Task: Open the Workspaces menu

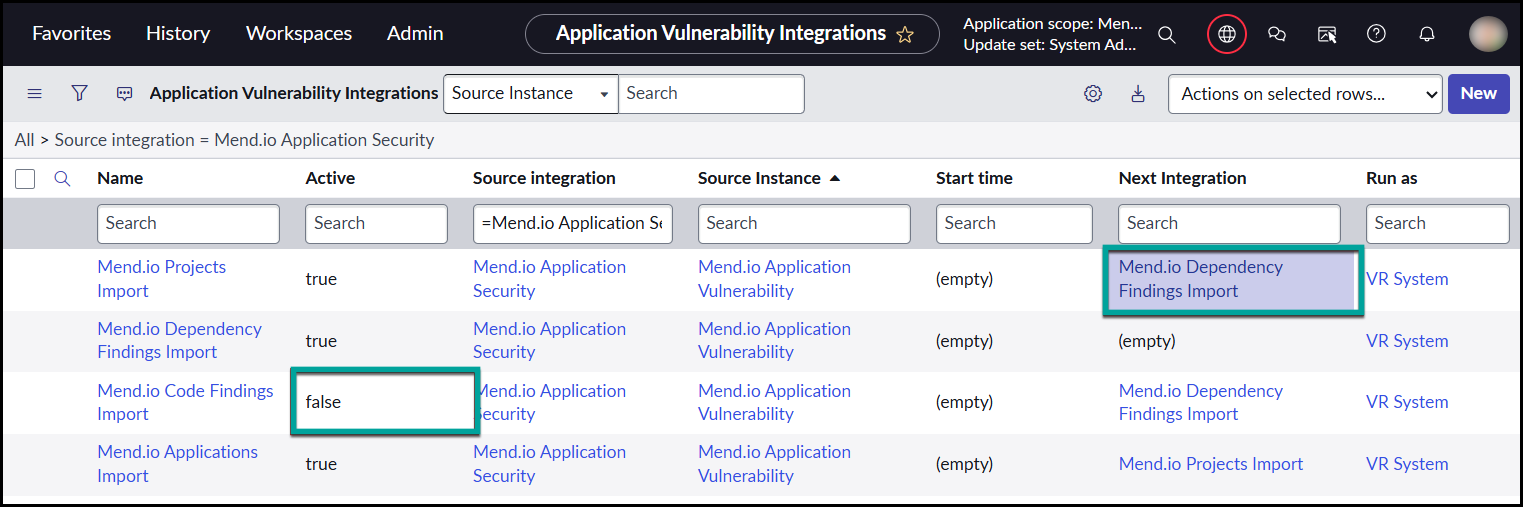Action: [299, 33]
